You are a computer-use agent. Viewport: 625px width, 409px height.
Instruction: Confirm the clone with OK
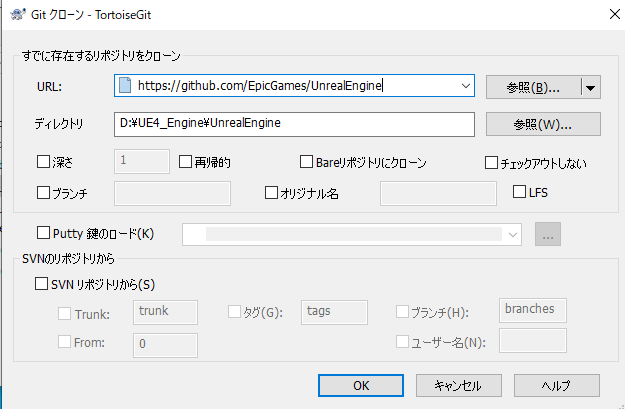pyautogui.click(x=361, y=385)
